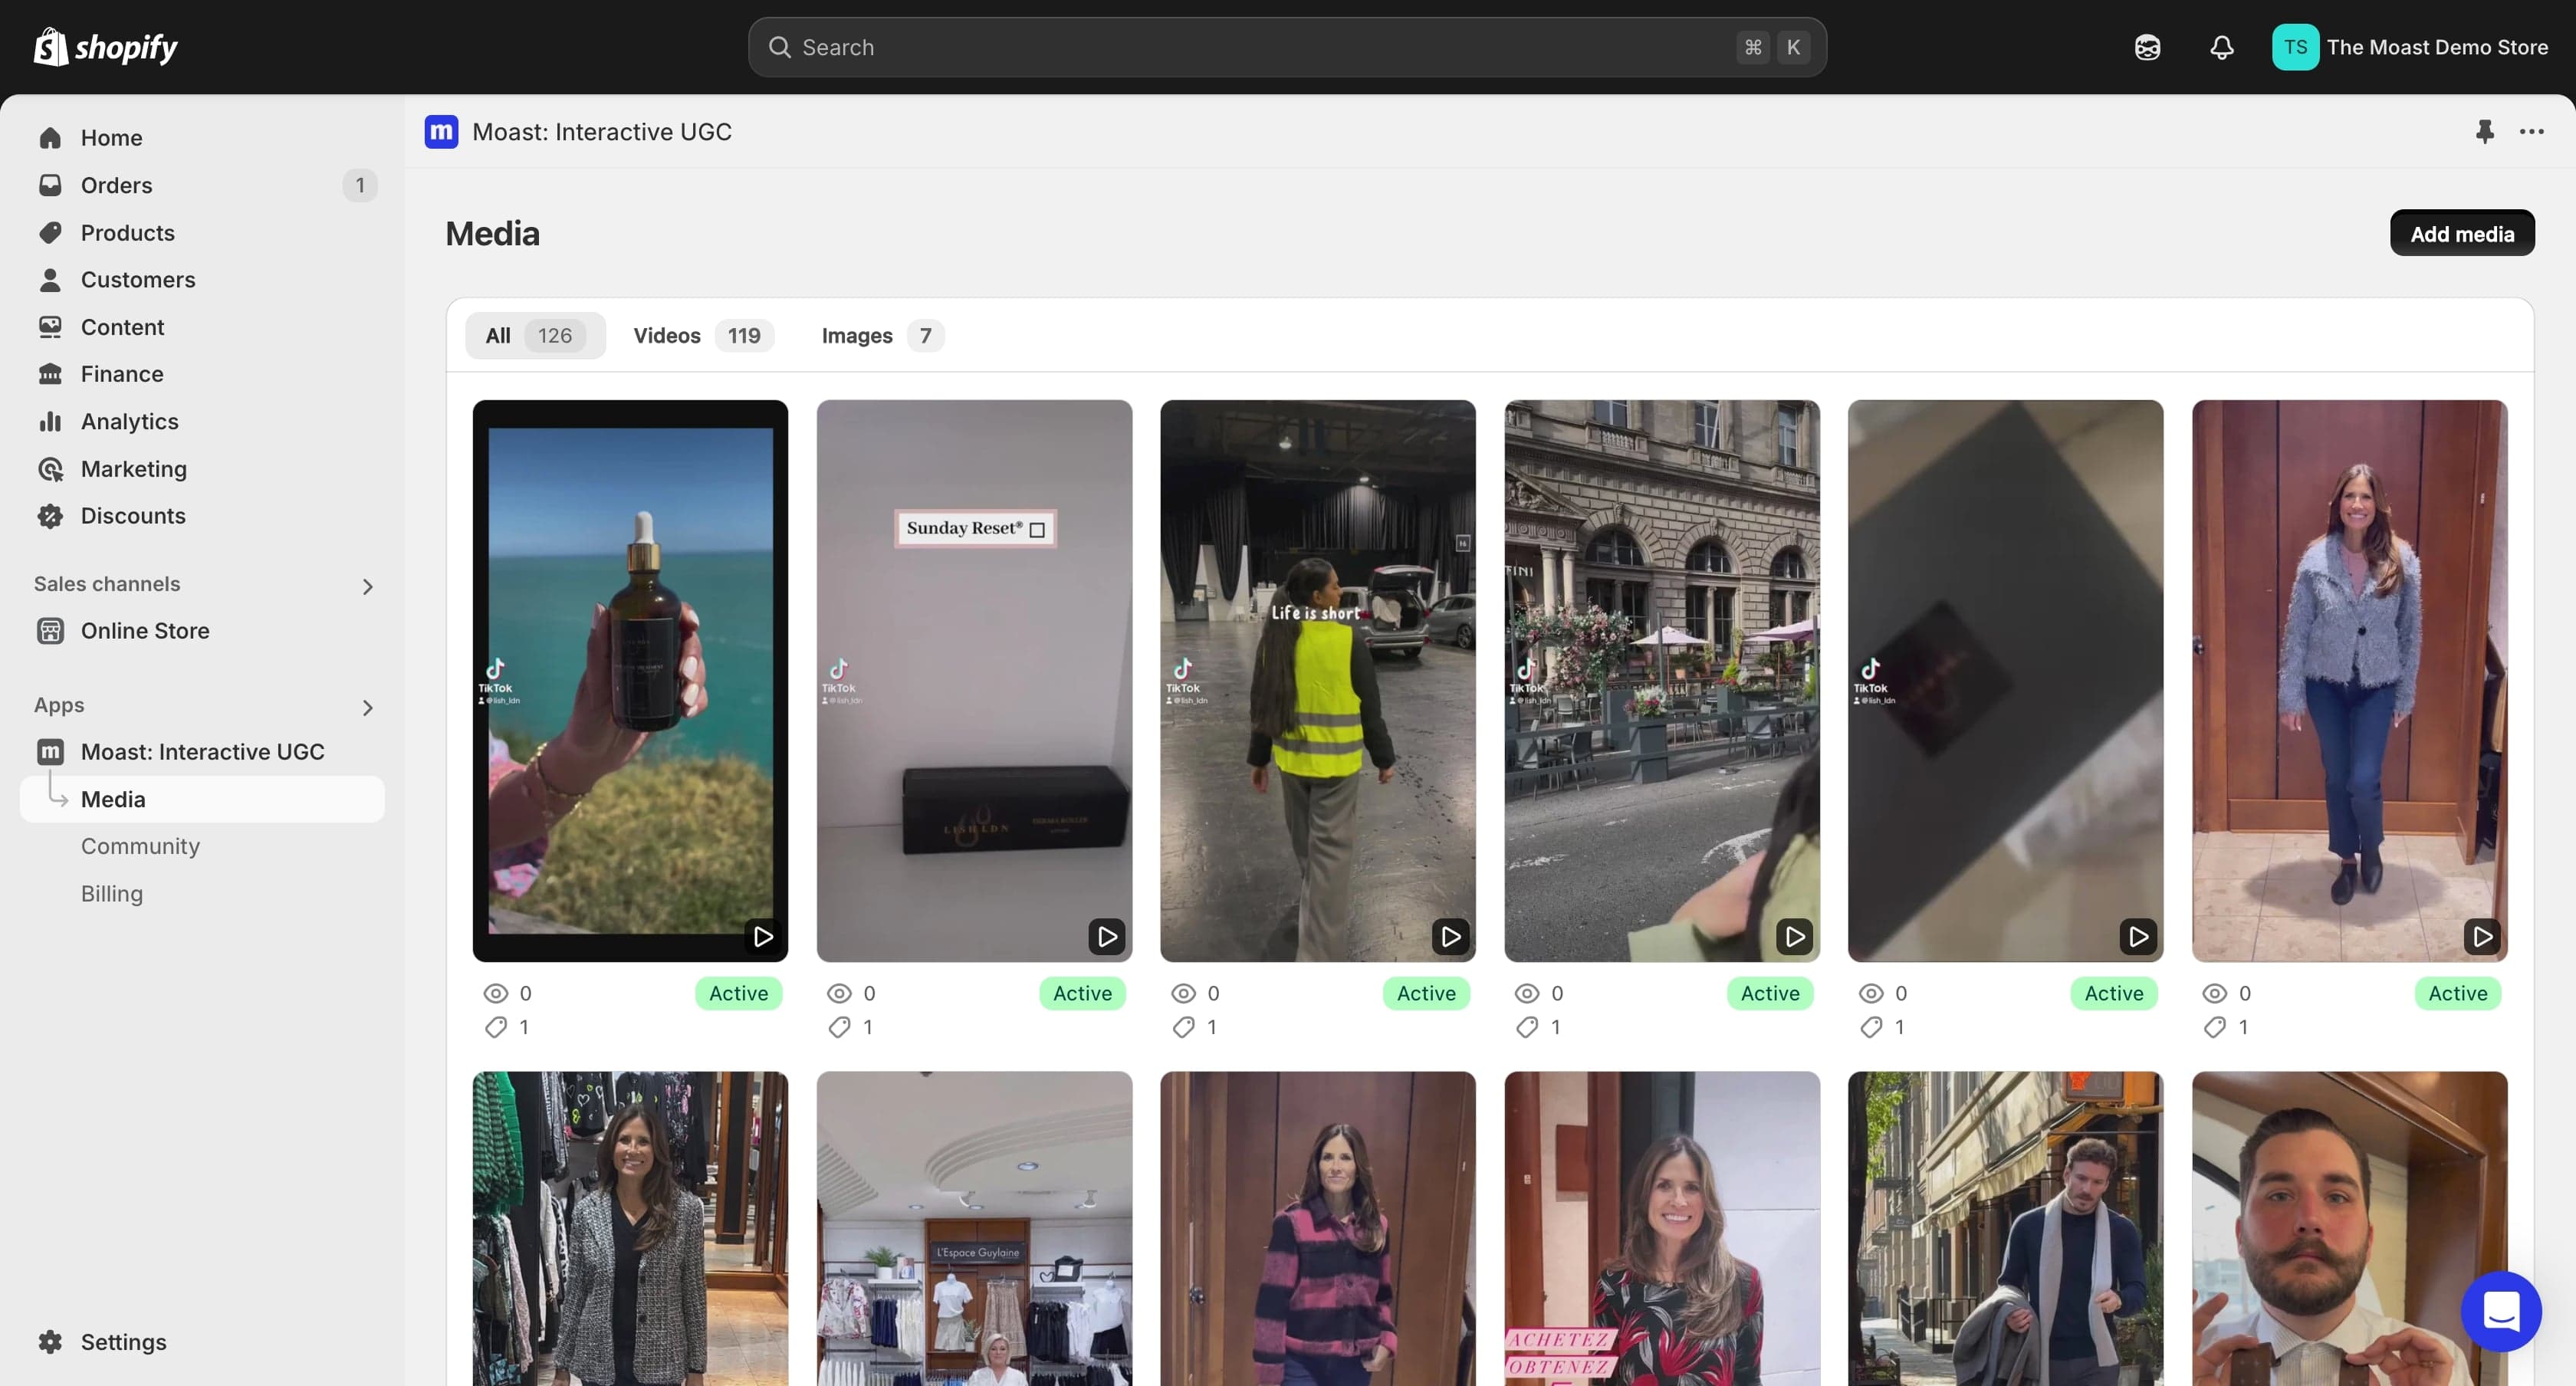The image size is (2576, 1386).
Task: Click The Moast Demo Store name
Action: click(x=2437, y=47)
